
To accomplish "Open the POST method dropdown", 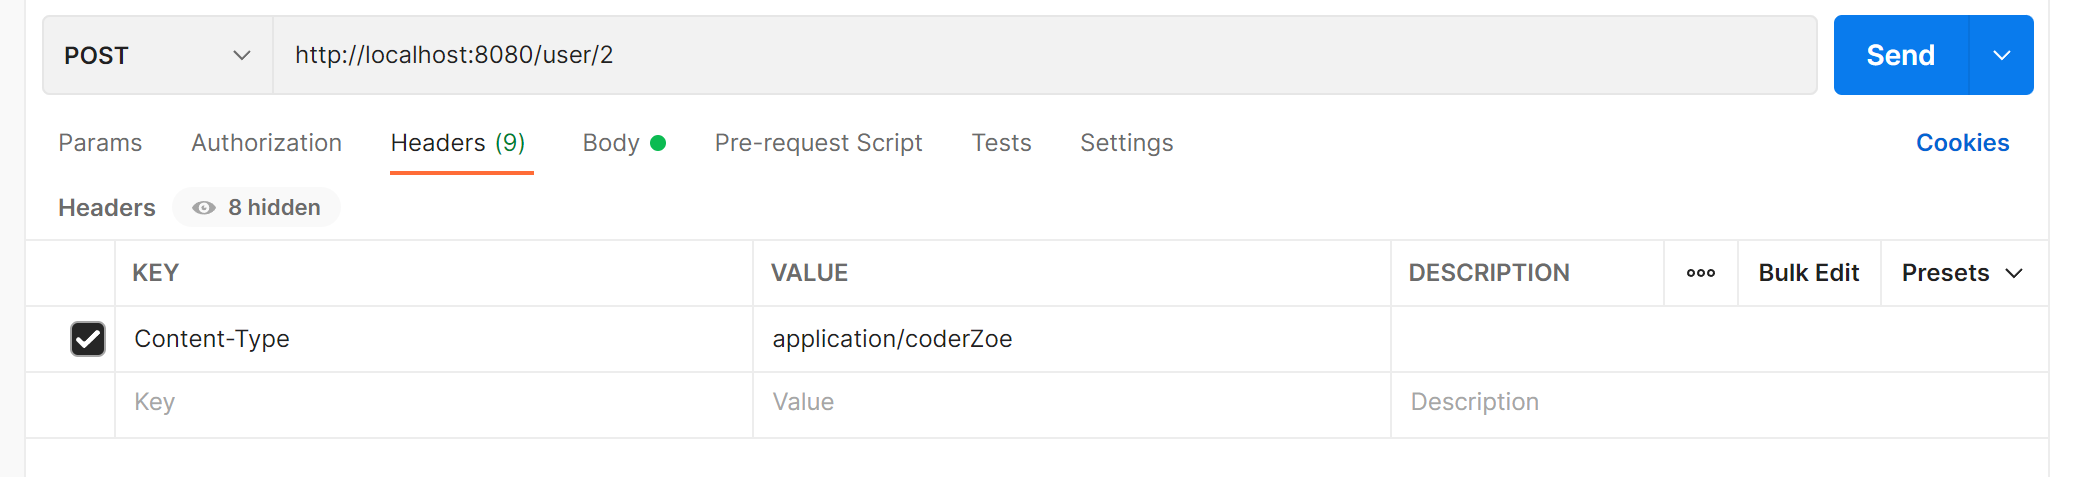I will tap(158, 55).
